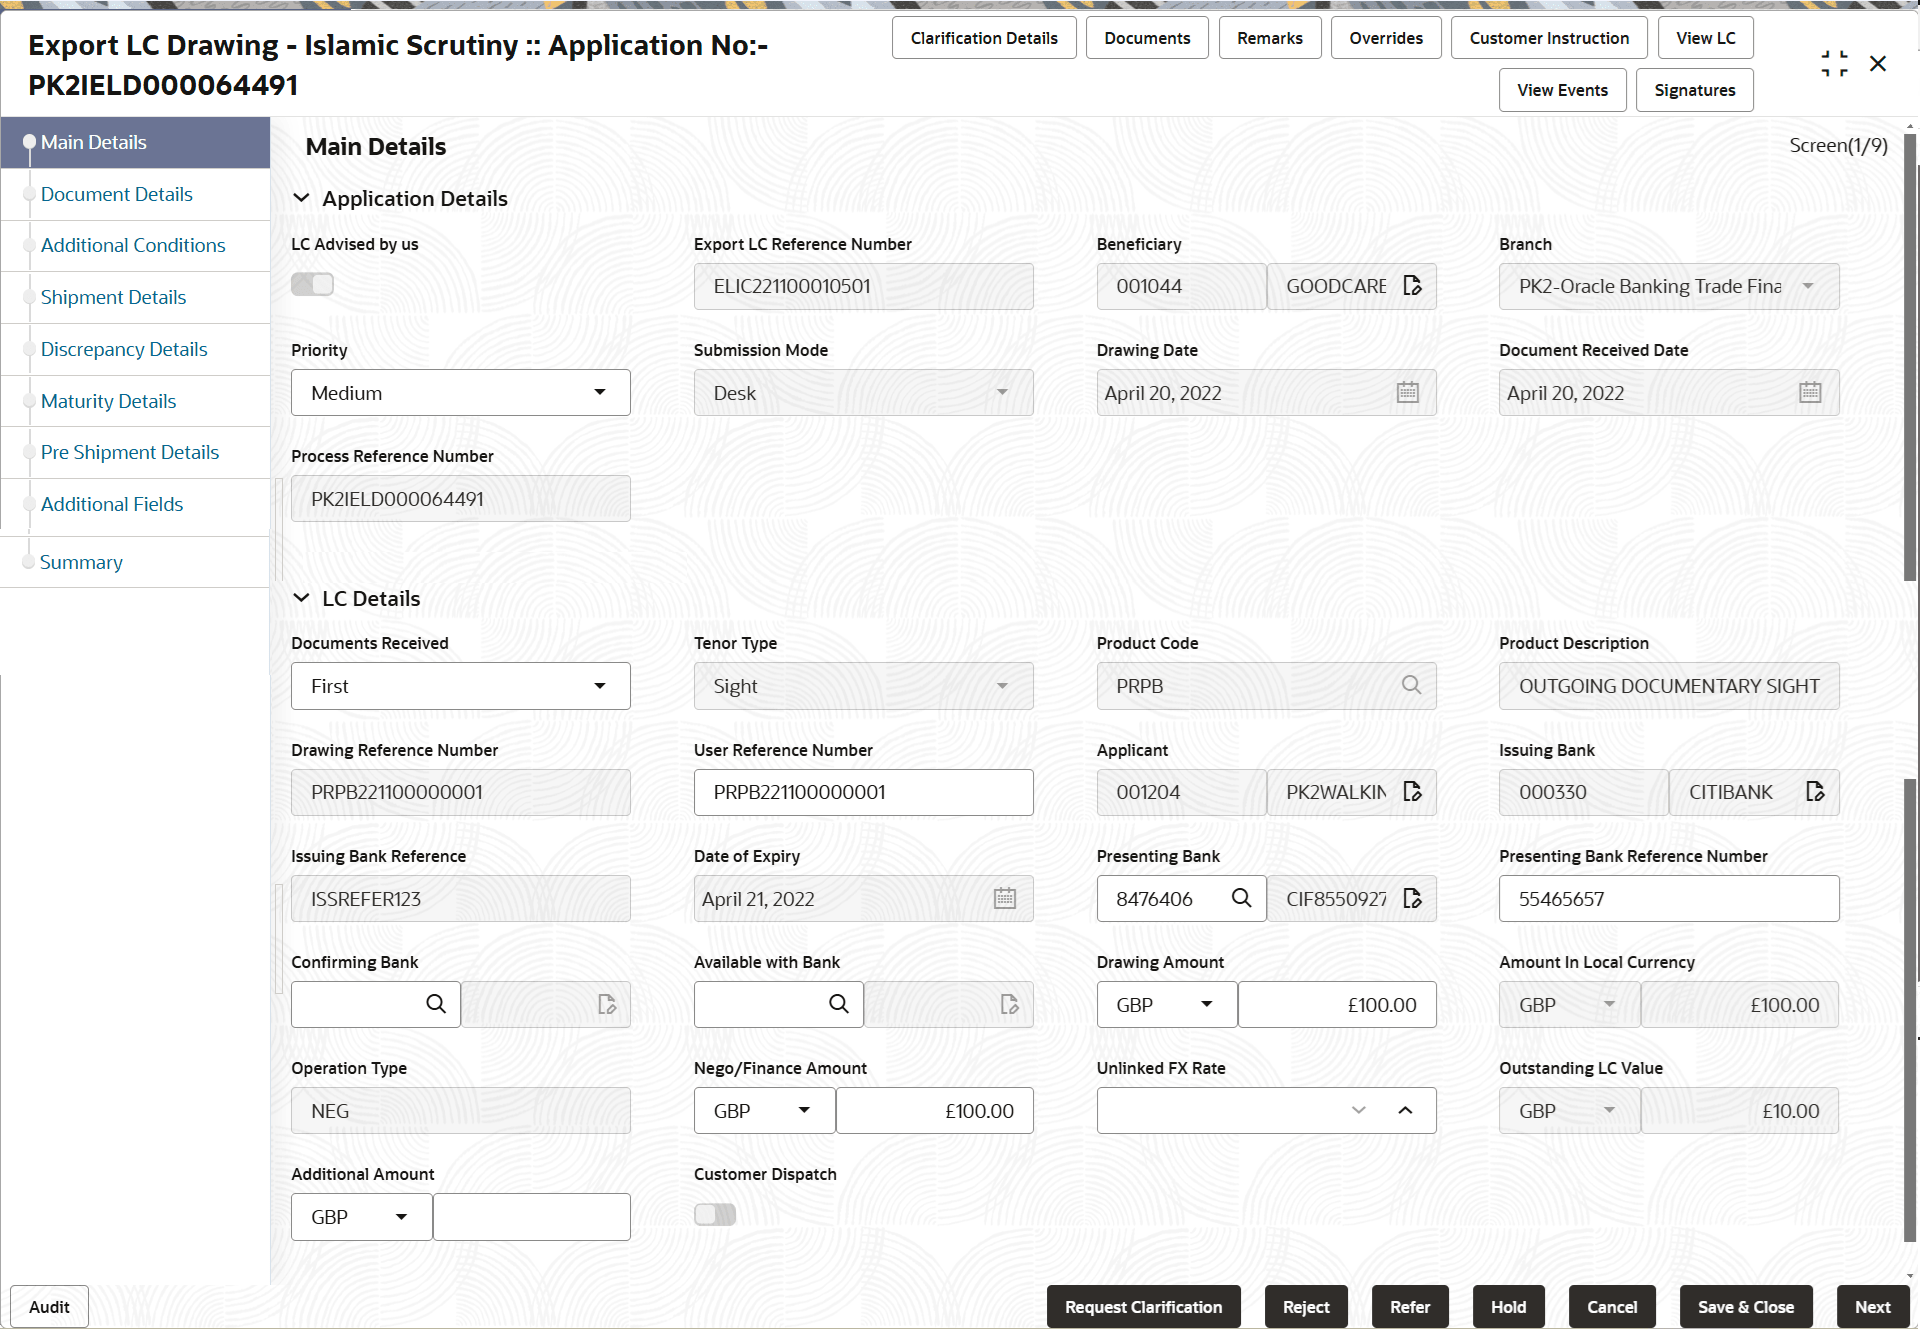This screenshot has width=1920, height=1329.
Task: Click party icon next to Applicant PK2WALKIN
Action: (x=1412, y=792)
